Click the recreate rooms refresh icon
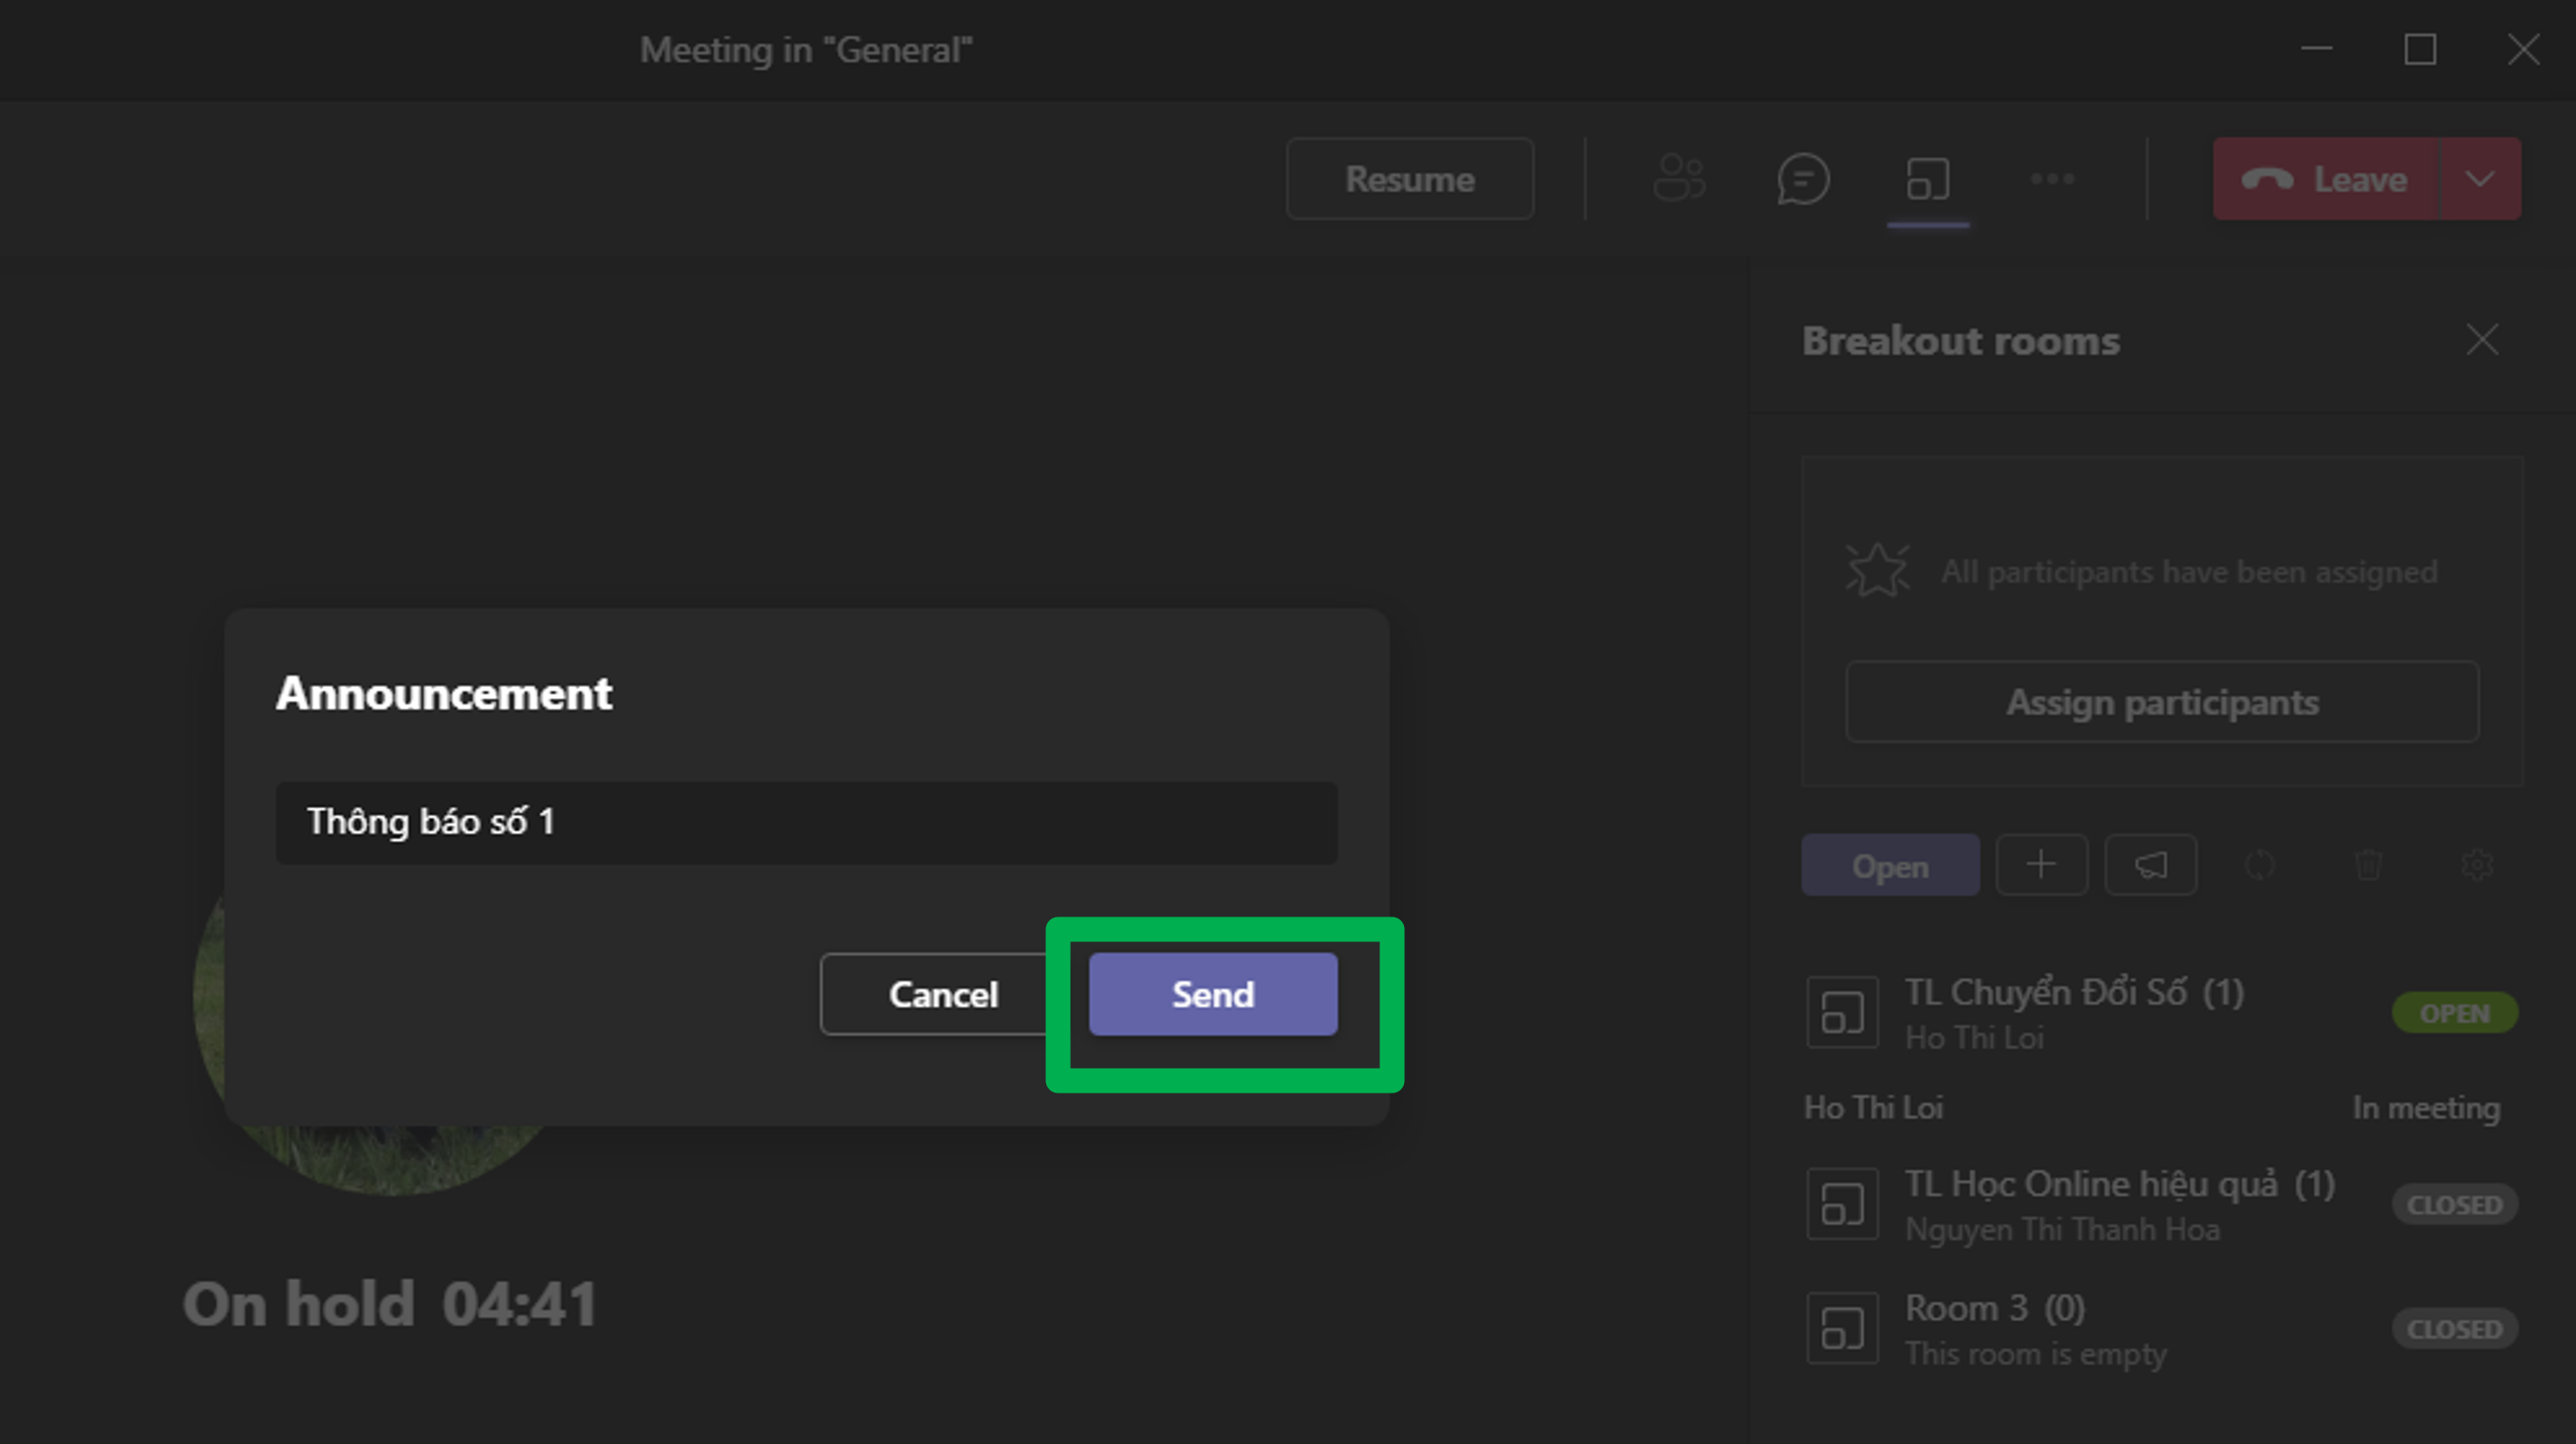The image size is (2576, 1444). tap(2259, 865)
